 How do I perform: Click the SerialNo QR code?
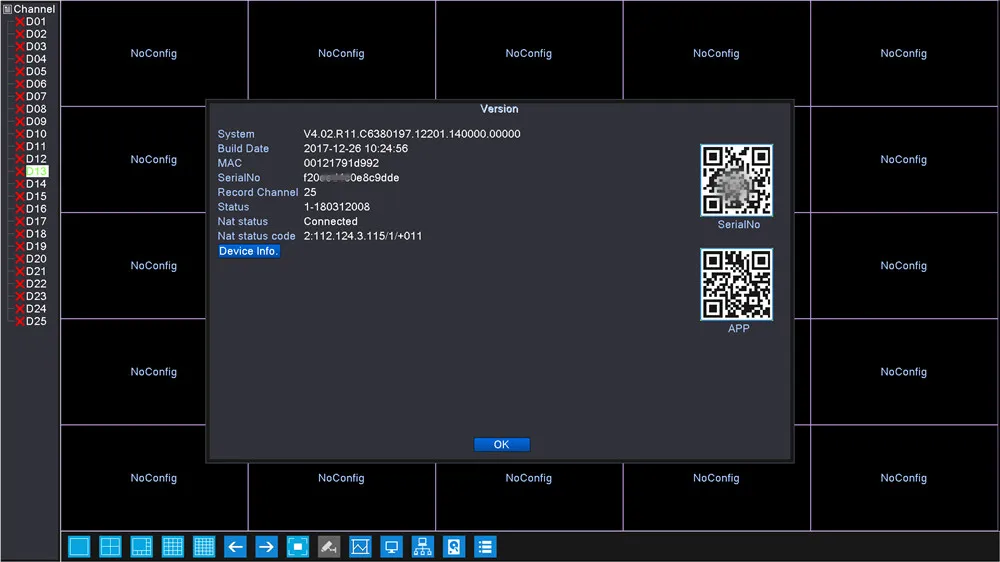pos(737,180)
